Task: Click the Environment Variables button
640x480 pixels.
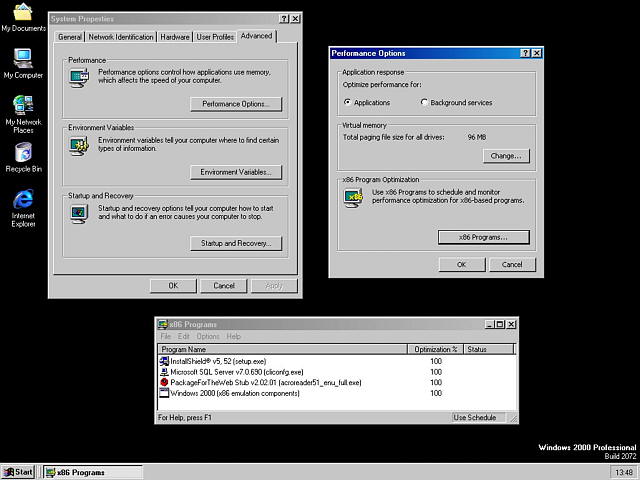Action: 236,172
